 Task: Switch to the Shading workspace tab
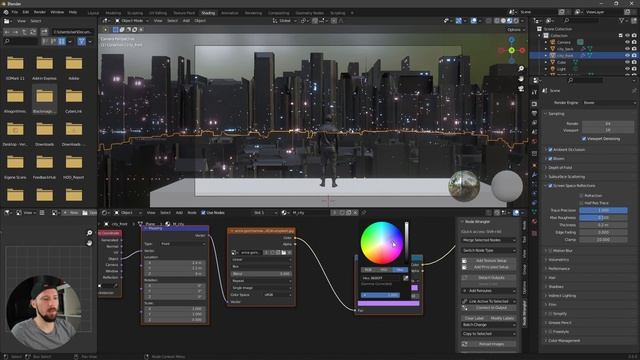[x=208, y=13]
